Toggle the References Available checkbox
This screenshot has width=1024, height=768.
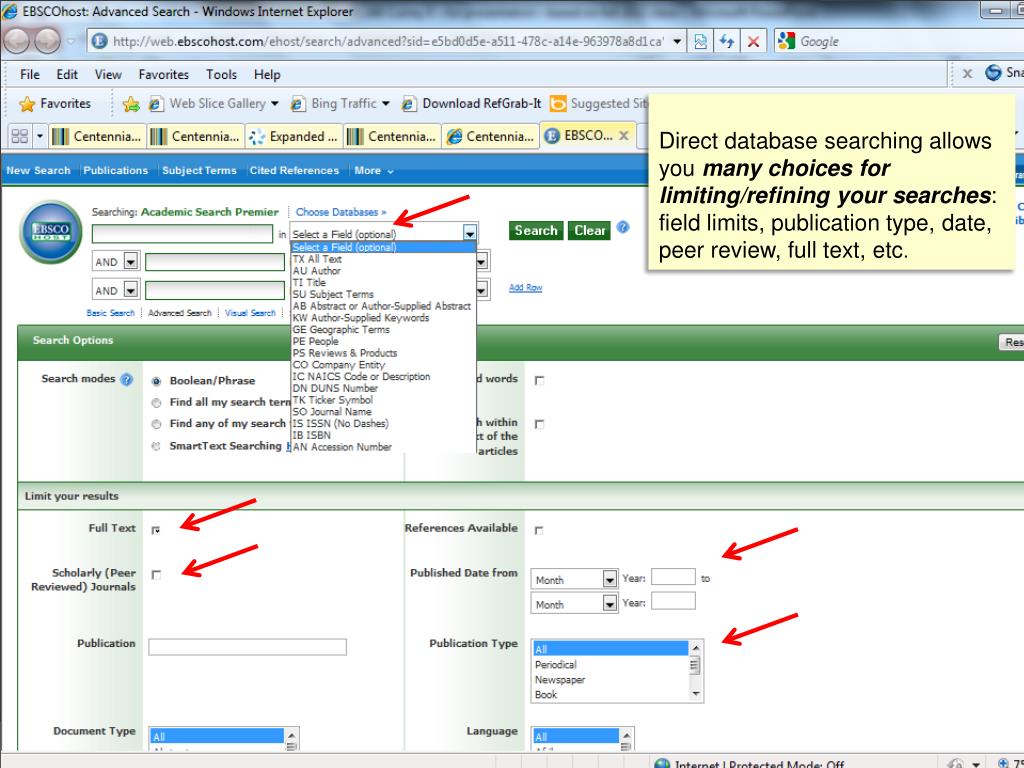tap(539, 530)
